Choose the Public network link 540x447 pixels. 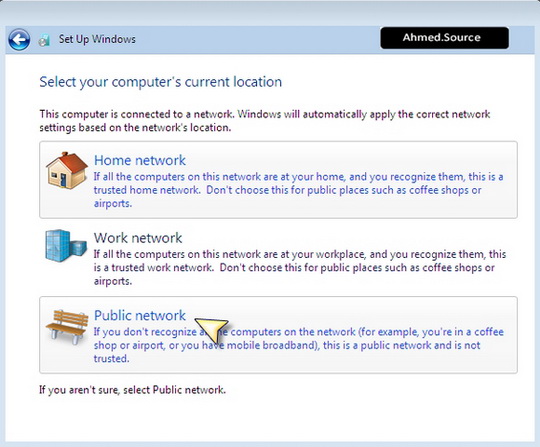click(x=140, y=315)
